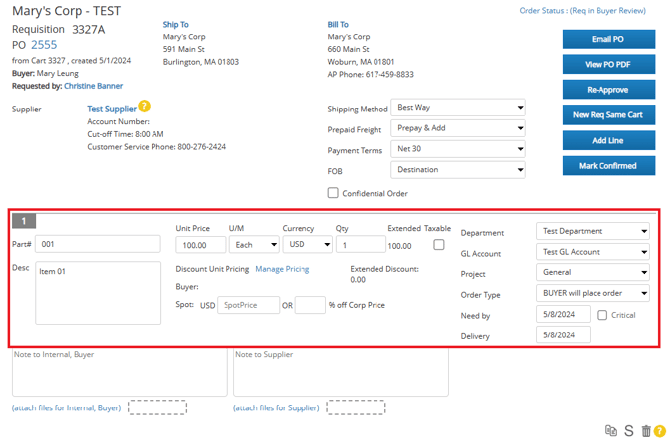Open PO number 2555 link
This screenshot has height=440, width=670.
point(44,45)
